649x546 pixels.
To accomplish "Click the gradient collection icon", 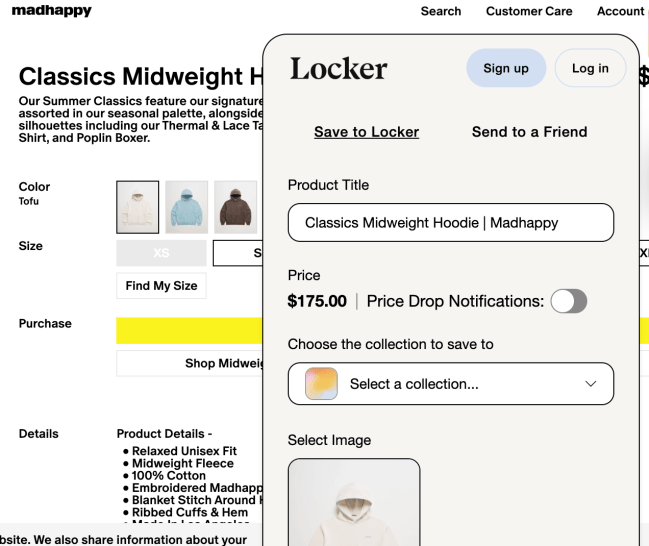I will (x=321, y=384).
